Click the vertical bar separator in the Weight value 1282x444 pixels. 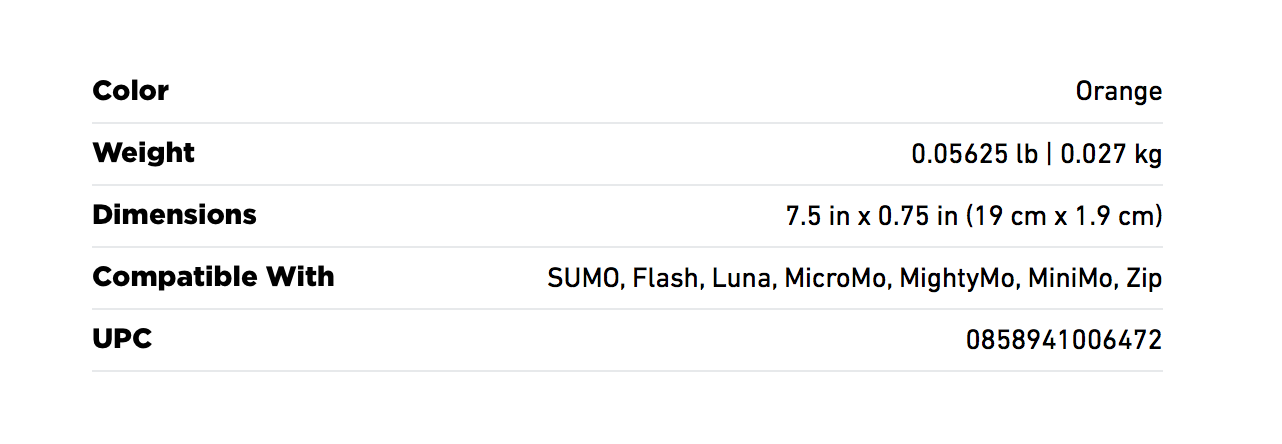1051,155
